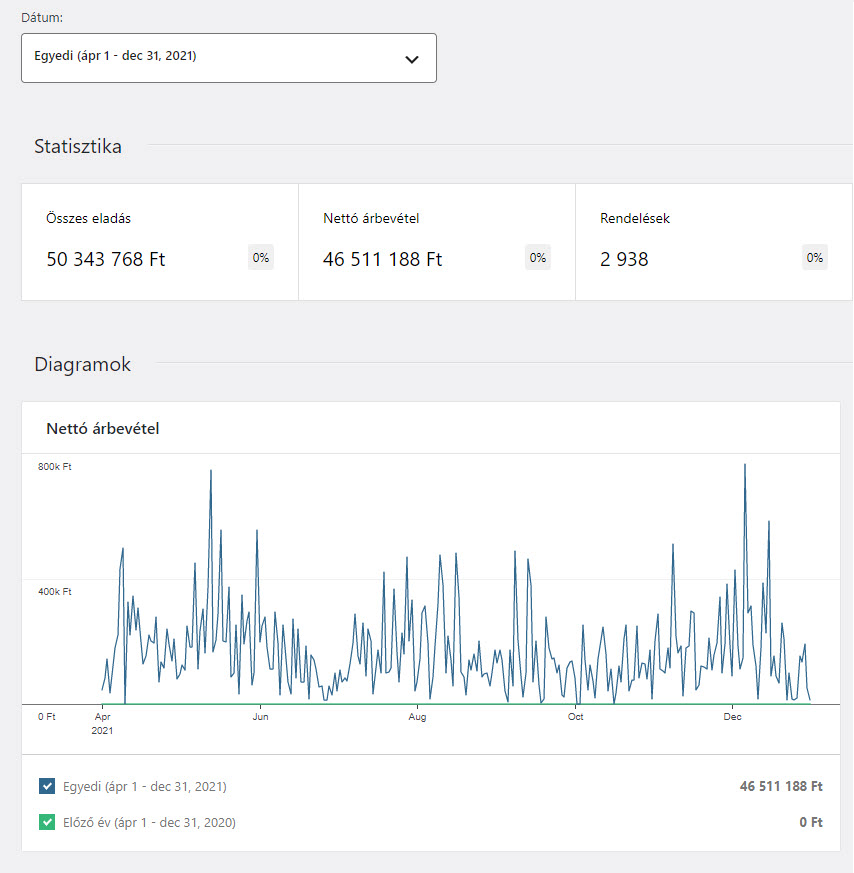Image resolution: width=854 pixels, height=873 pixels.
Task: Click the 0% badge on Összes eladás
Action: (x=261, y=258)
